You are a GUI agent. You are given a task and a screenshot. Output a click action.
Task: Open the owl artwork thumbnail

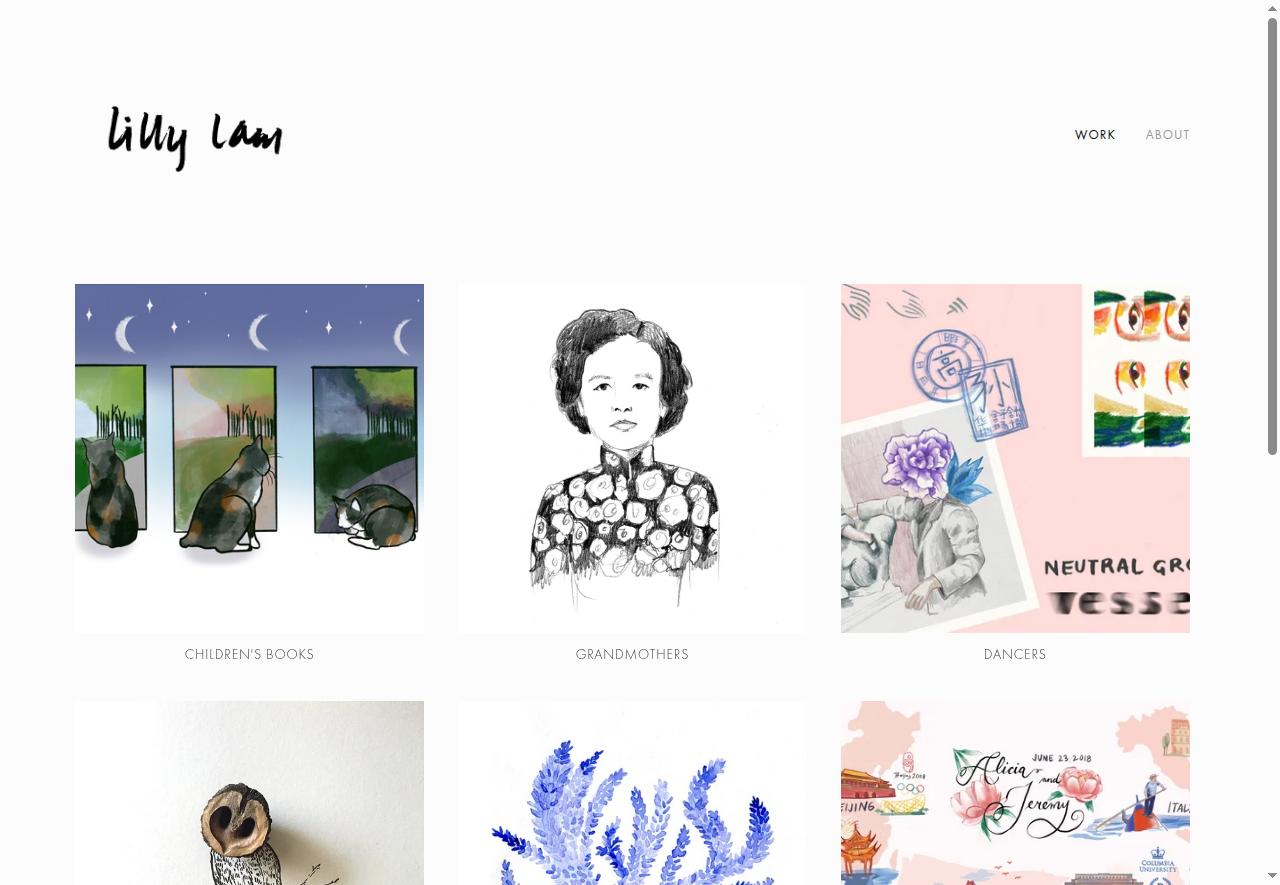click(x=249, y=793)
